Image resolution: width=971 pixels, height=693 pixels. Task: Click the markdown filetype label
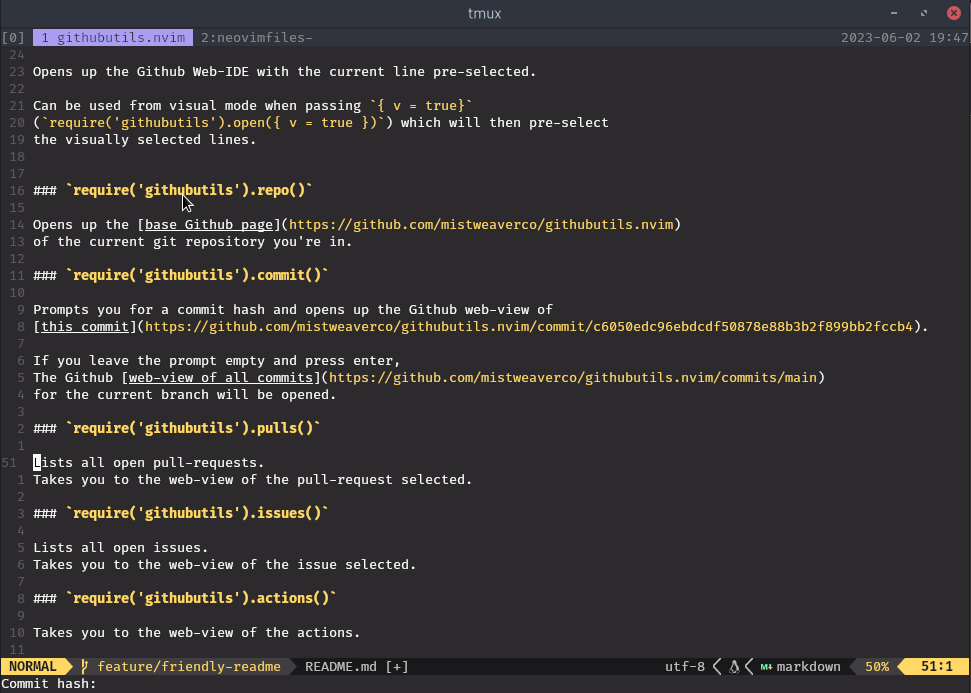click(x=808, y=666)
